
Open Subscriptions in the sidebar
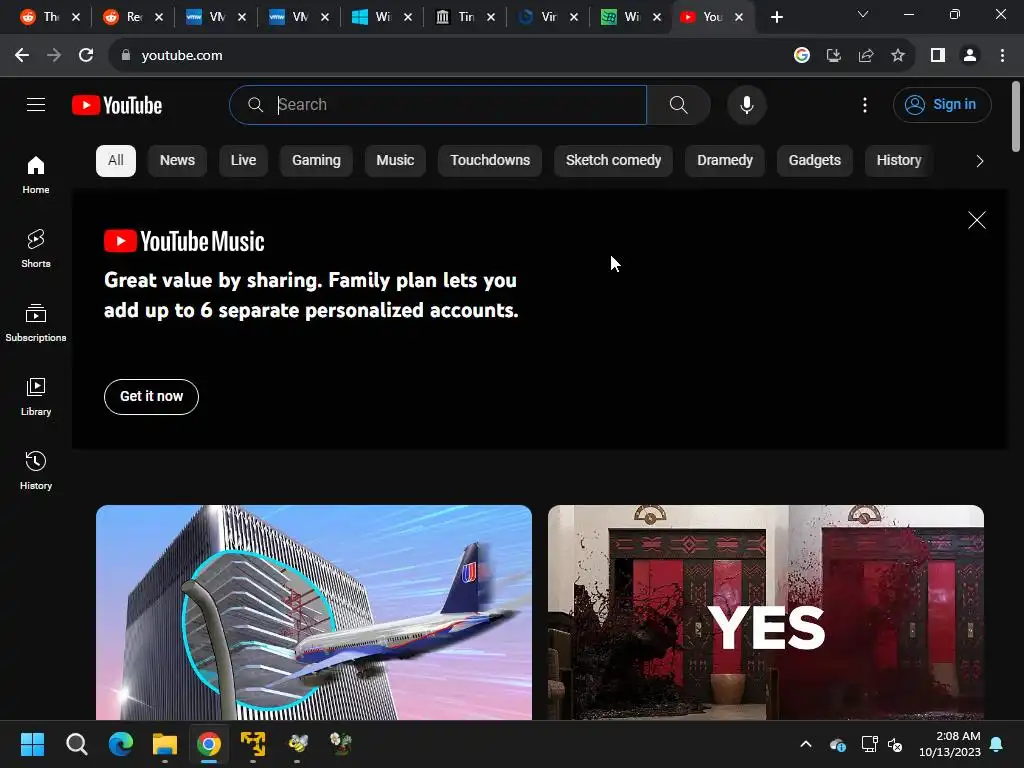pyautogui.click(x=36, y=323)
